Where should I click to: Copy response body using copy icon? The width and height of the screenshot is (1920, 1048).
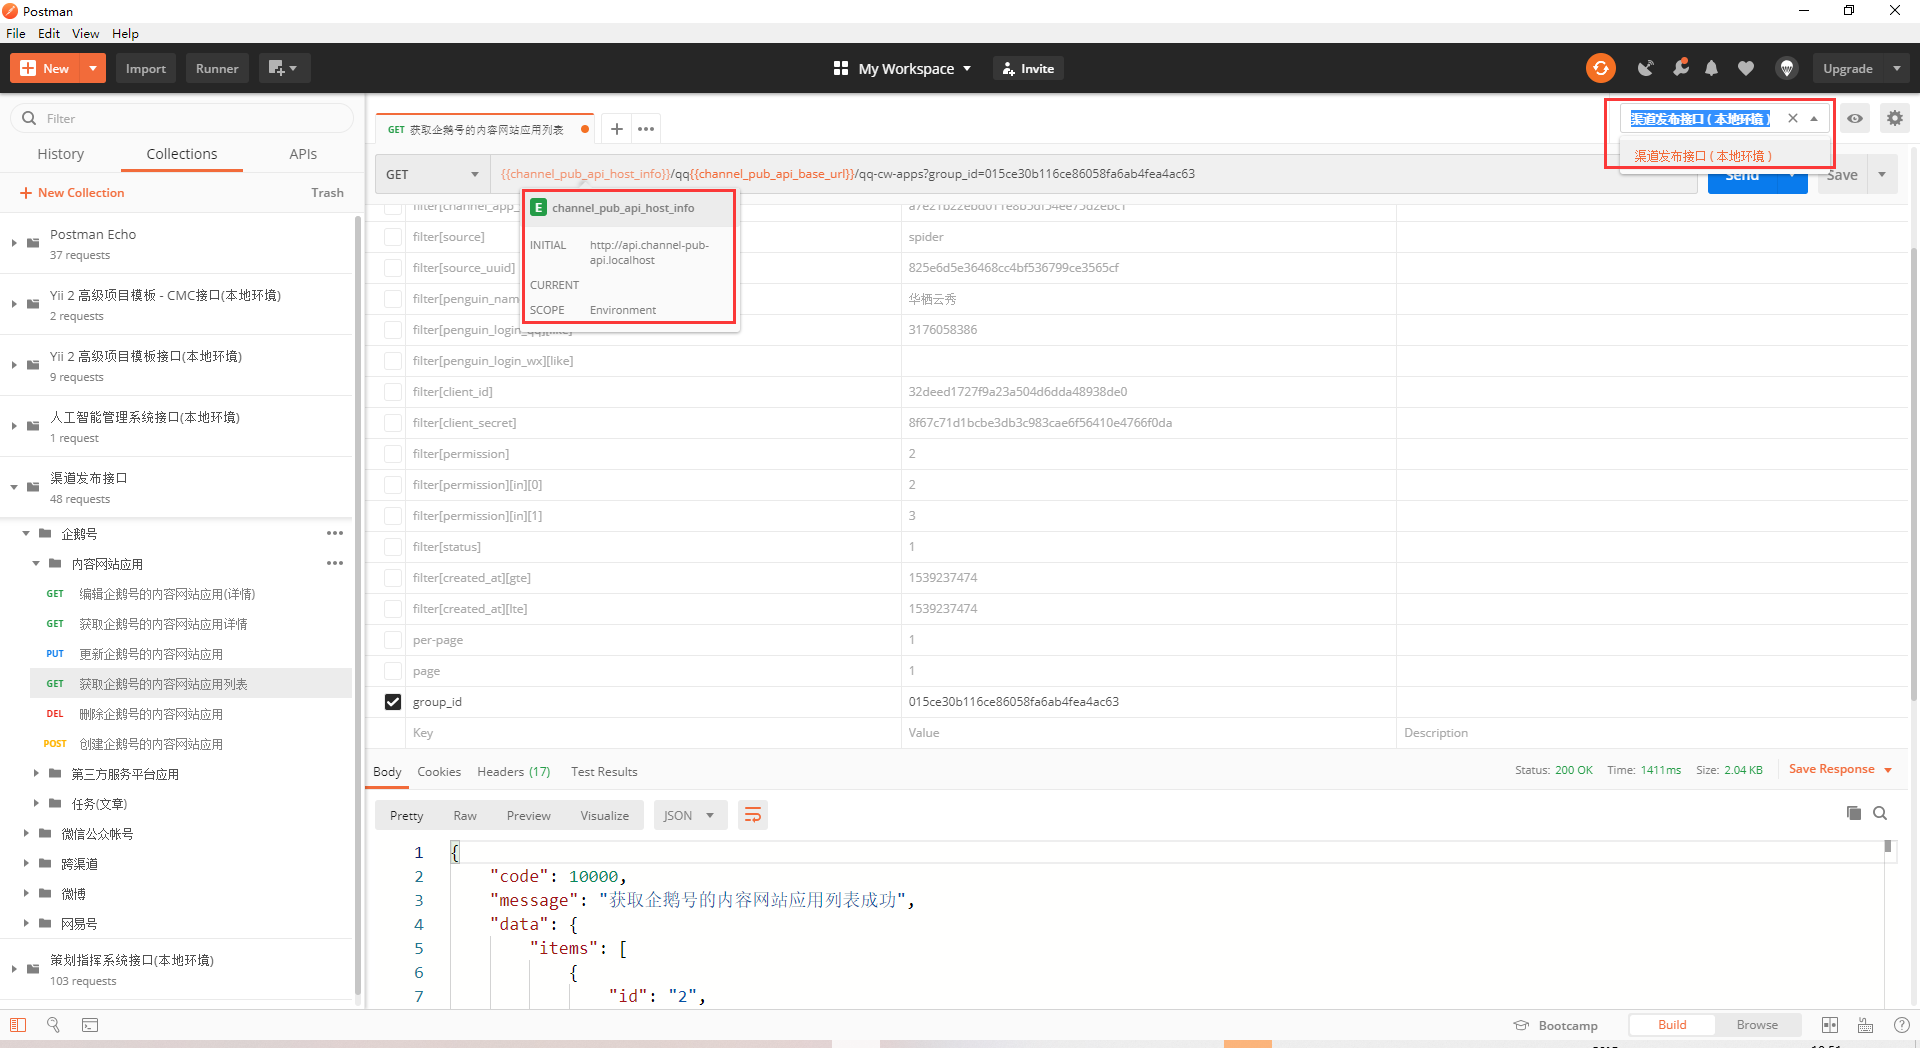1853,813
